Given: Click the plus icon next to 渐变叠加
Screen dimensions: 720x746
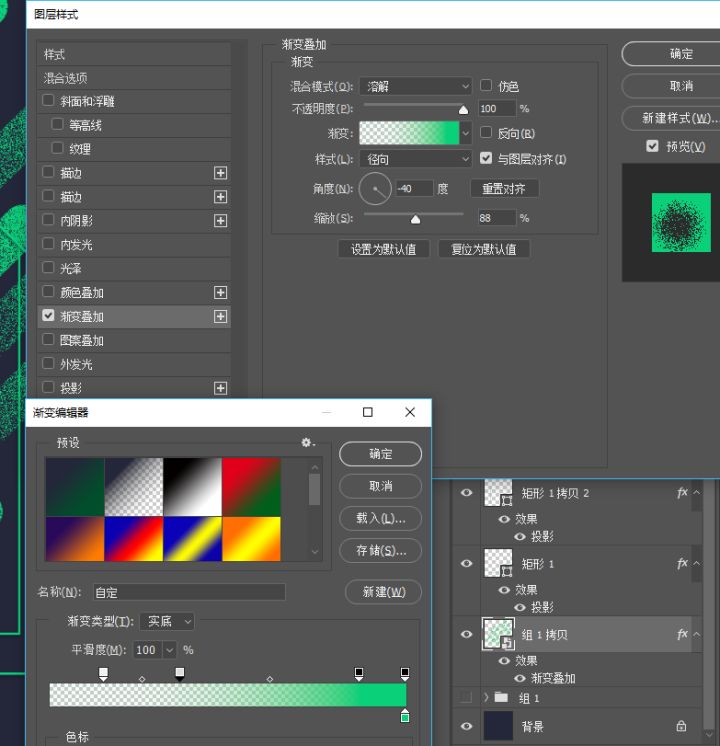Looking at the screenshot, I should (220, 317).
